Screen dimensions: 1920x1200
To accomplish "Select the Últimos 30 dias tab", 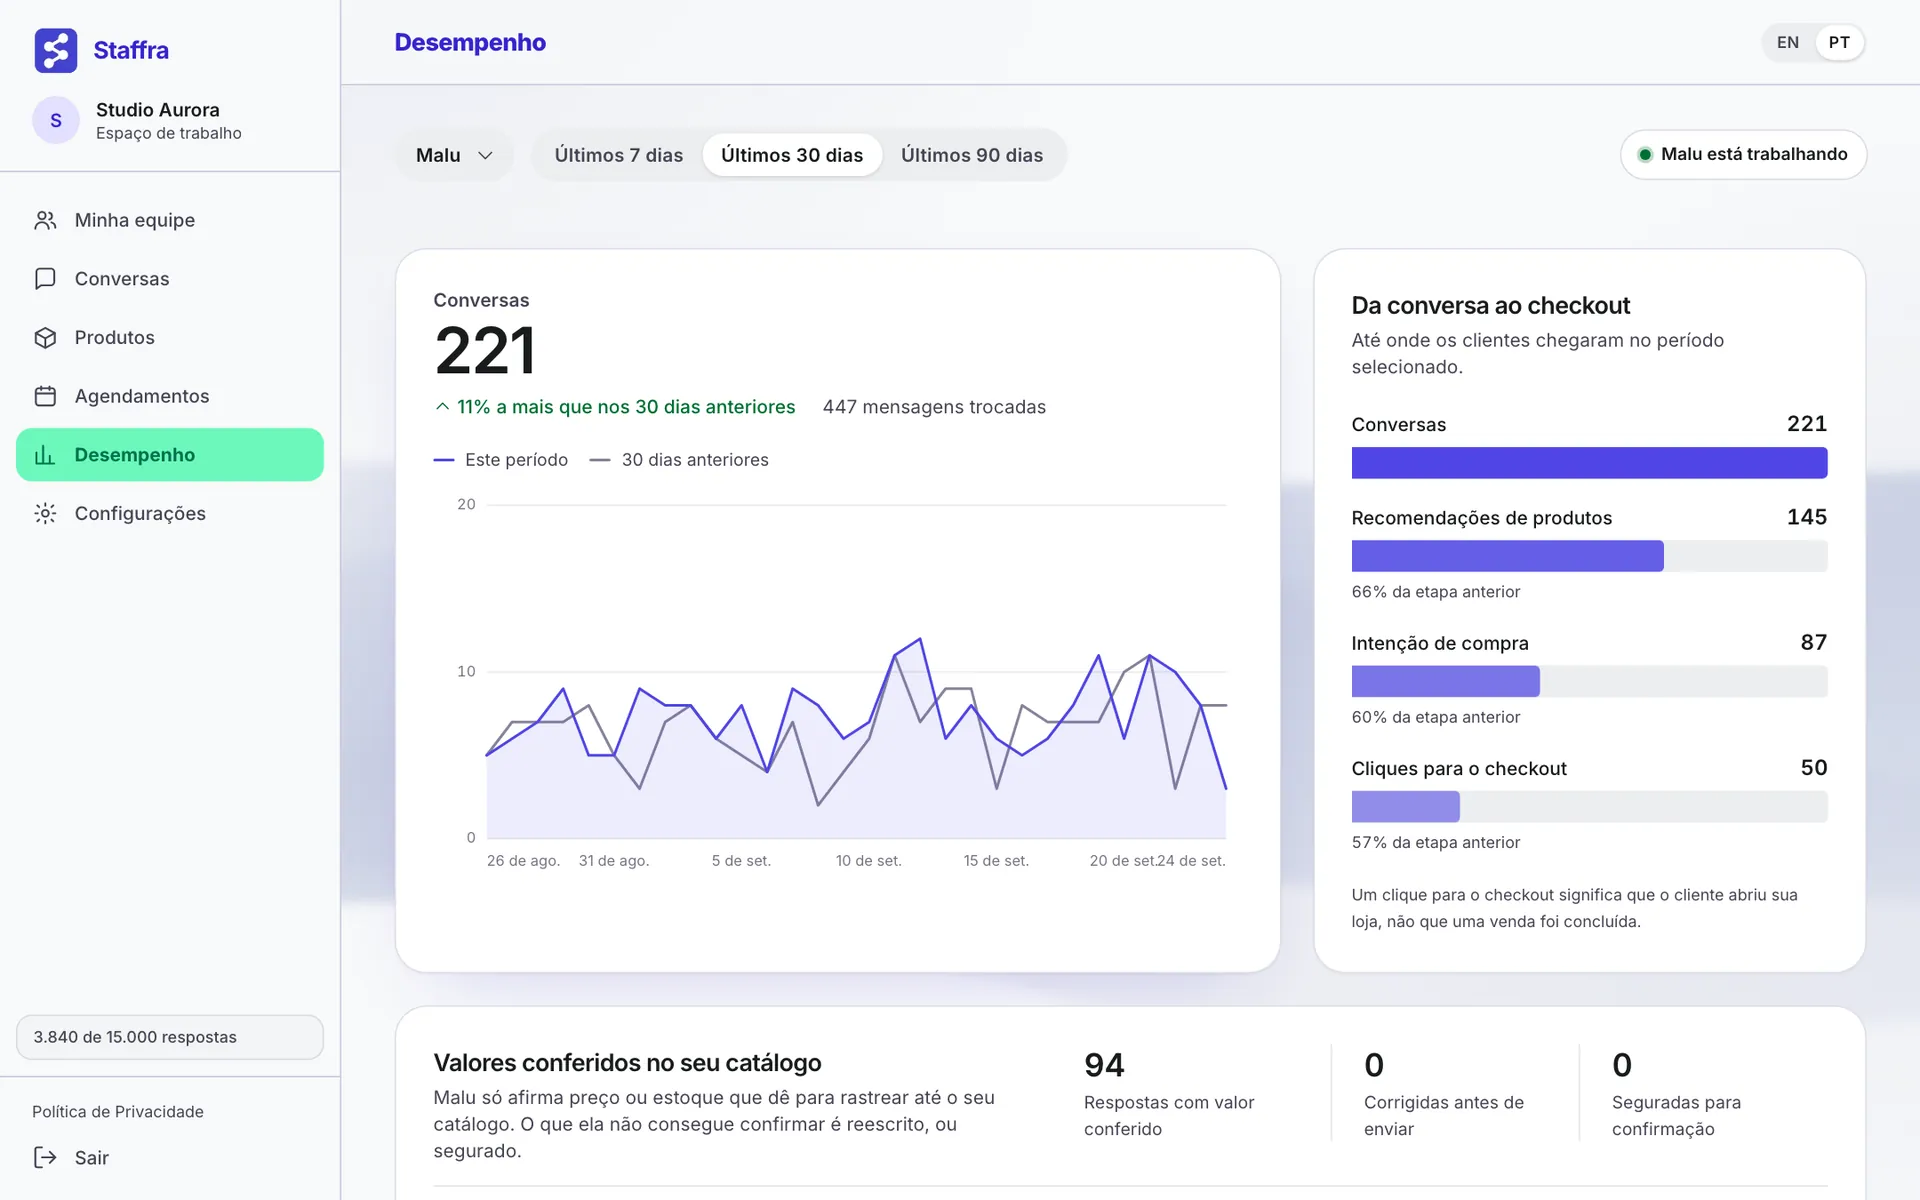I will point(792,155).
